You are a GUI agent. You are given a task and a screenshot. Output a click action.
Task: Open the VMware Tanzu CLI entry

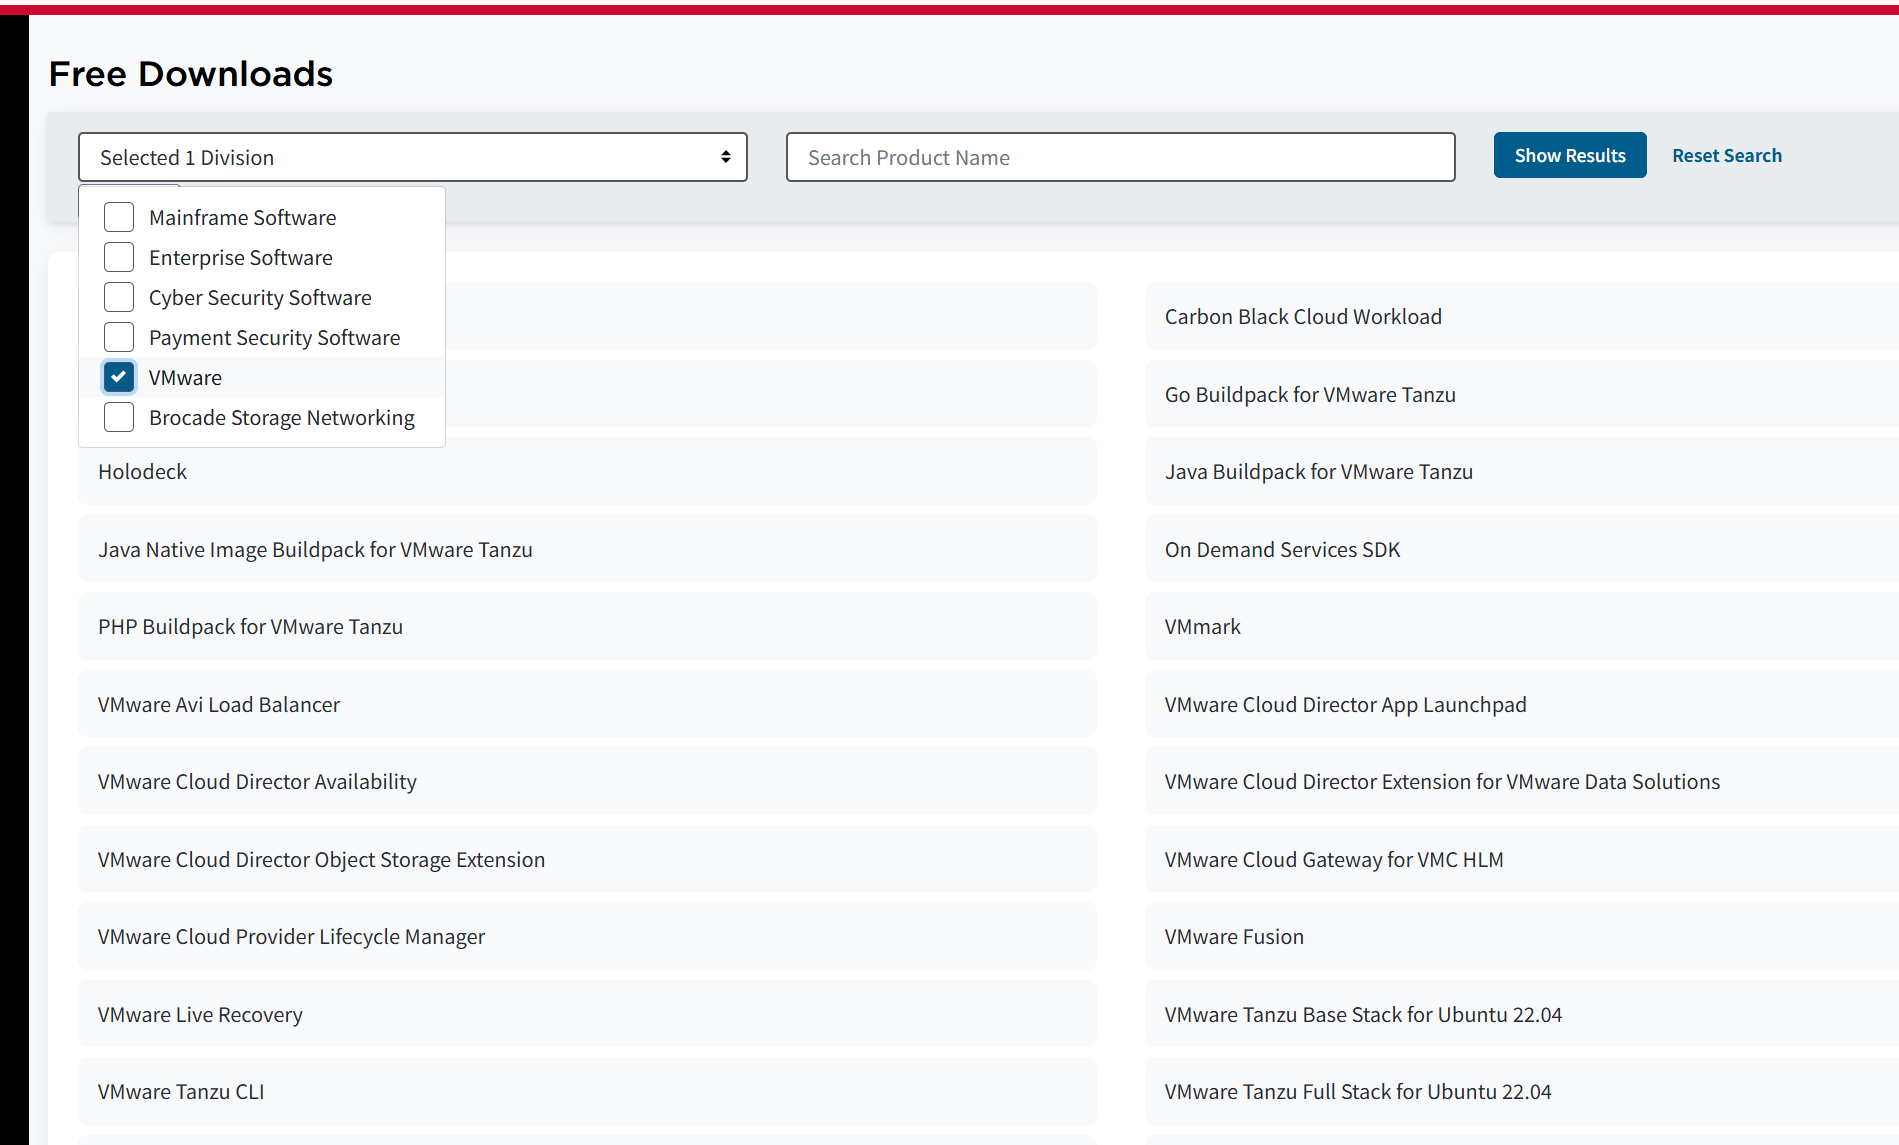point(588,1091)
